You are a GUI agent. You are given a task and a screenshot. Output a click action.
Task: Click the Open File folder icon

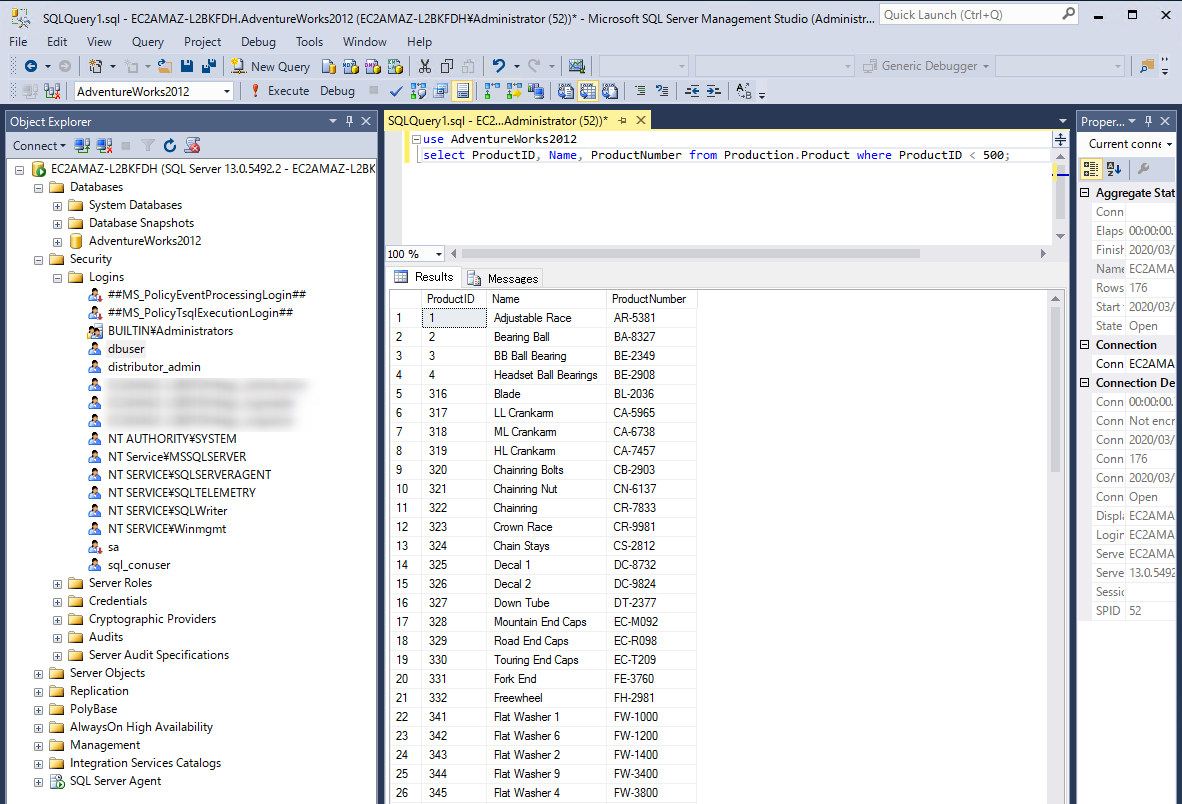point(164,66)
